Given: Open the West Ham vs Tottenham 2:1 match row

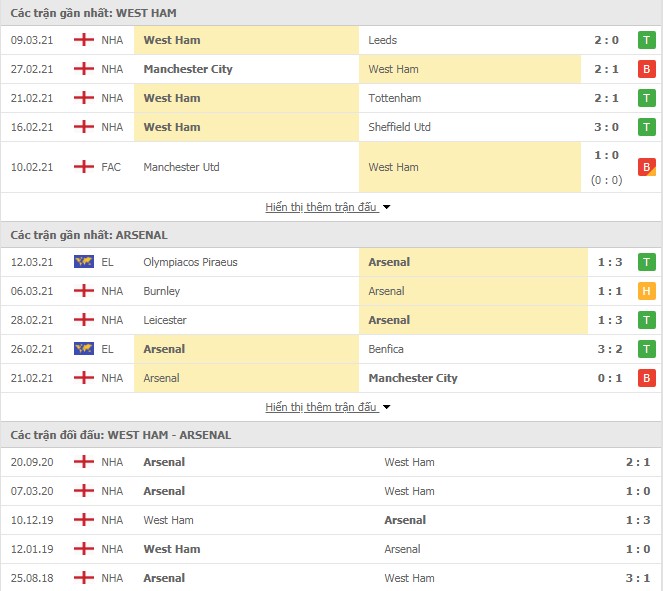Looking at the screenshot, I should (332, 98).
